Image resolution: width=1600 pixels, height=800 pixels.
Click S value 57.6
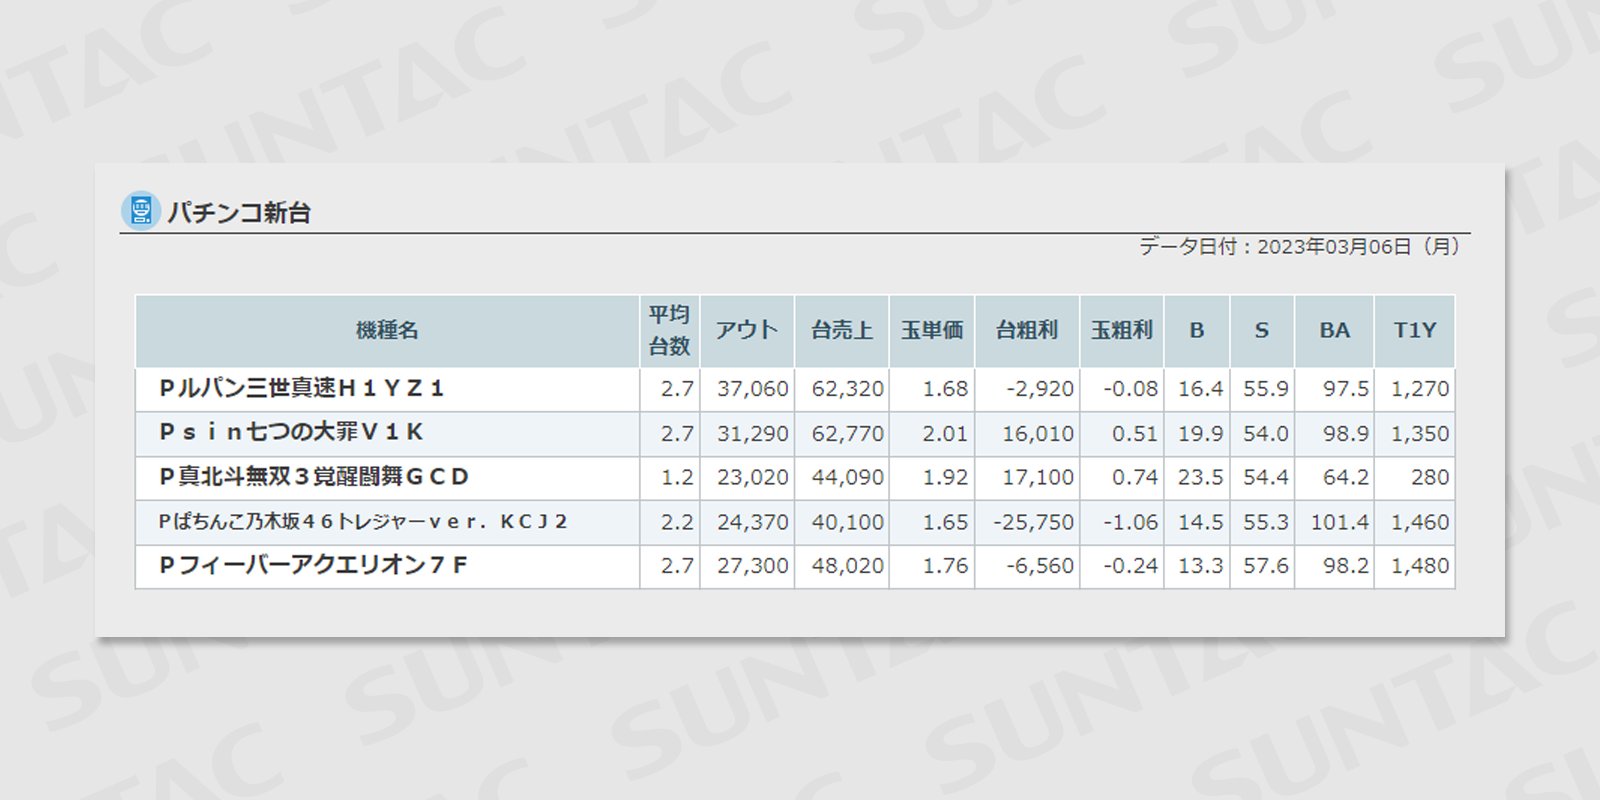tap(1266, 566)
